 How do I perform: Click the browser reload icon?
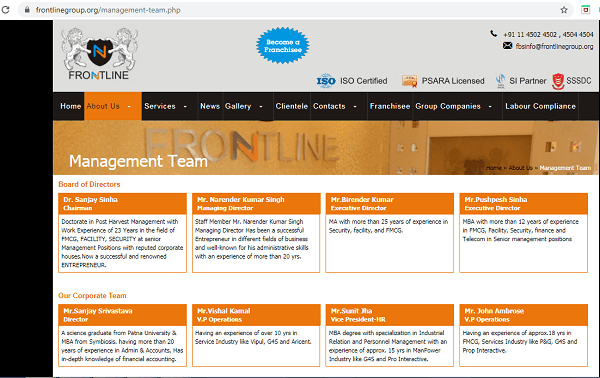click(x=5, y=10)
